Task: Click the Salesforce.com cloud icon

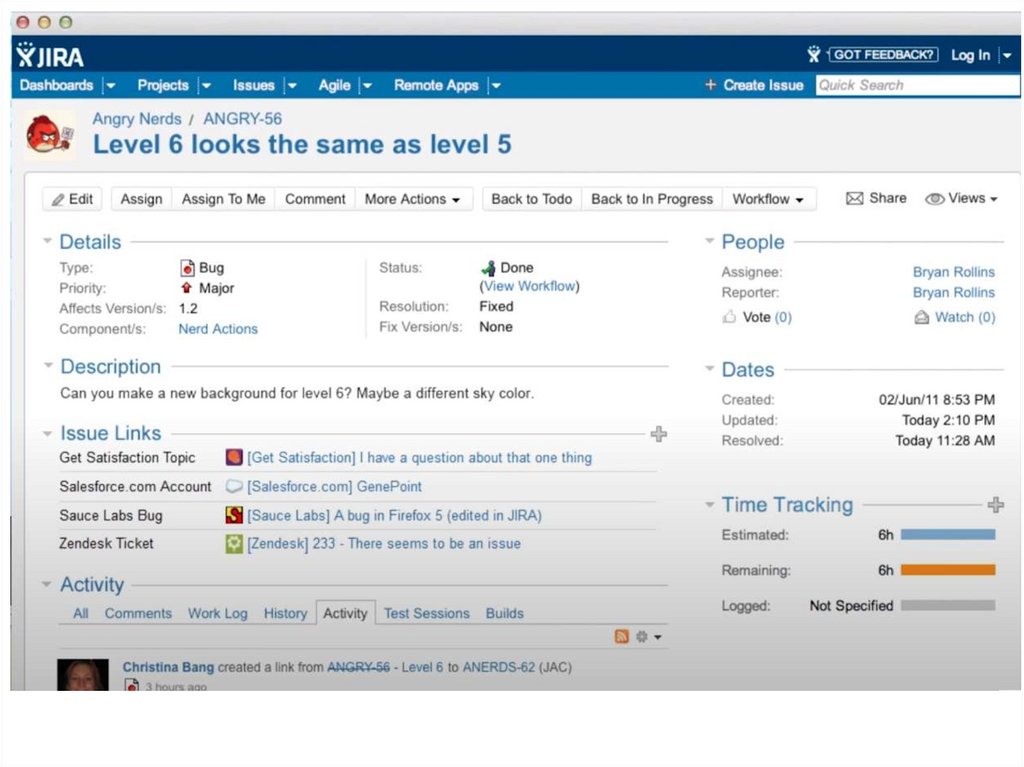Action: (234, 487)
